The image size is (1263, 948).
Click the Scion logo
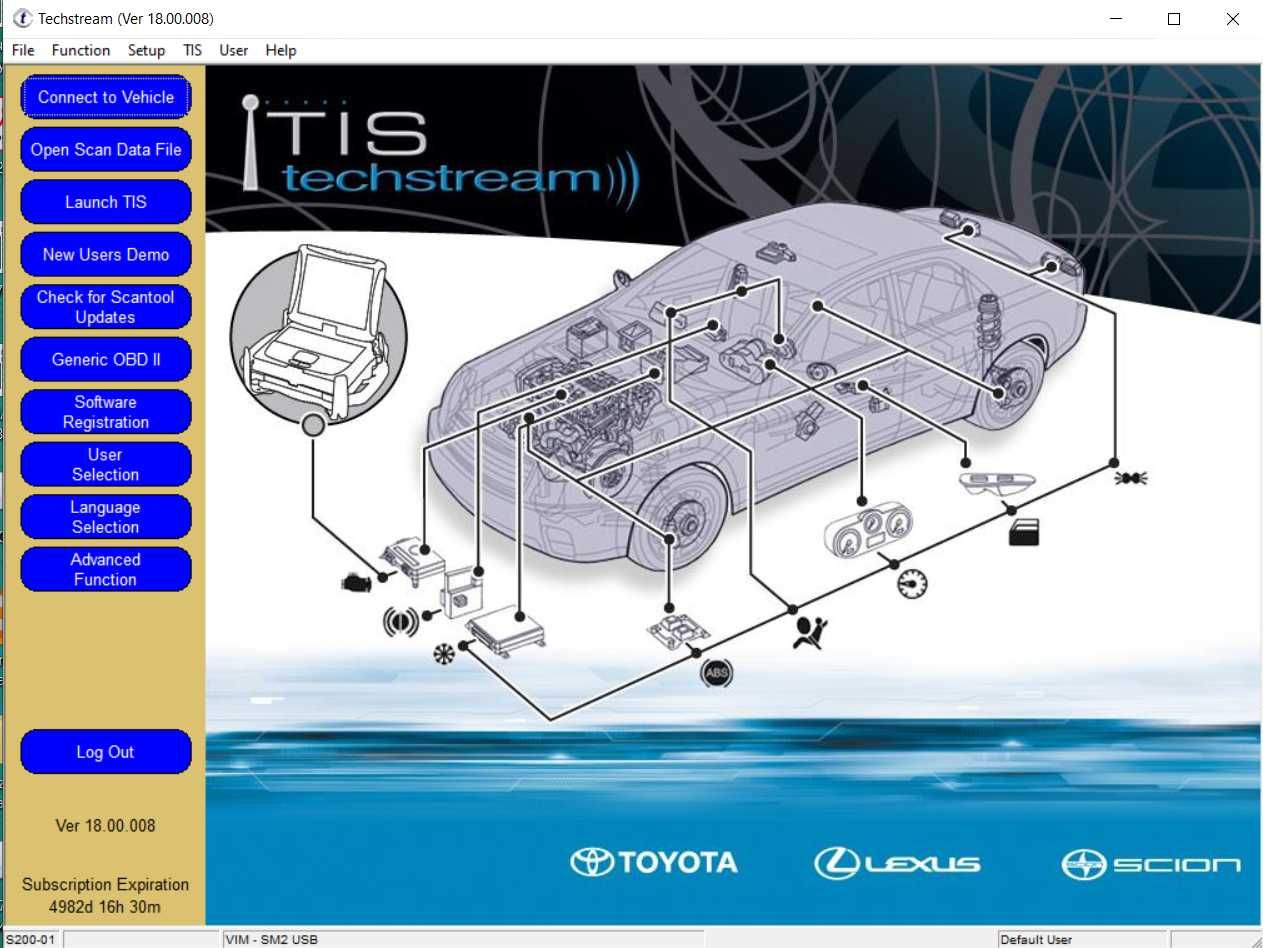coord(1151,864)
